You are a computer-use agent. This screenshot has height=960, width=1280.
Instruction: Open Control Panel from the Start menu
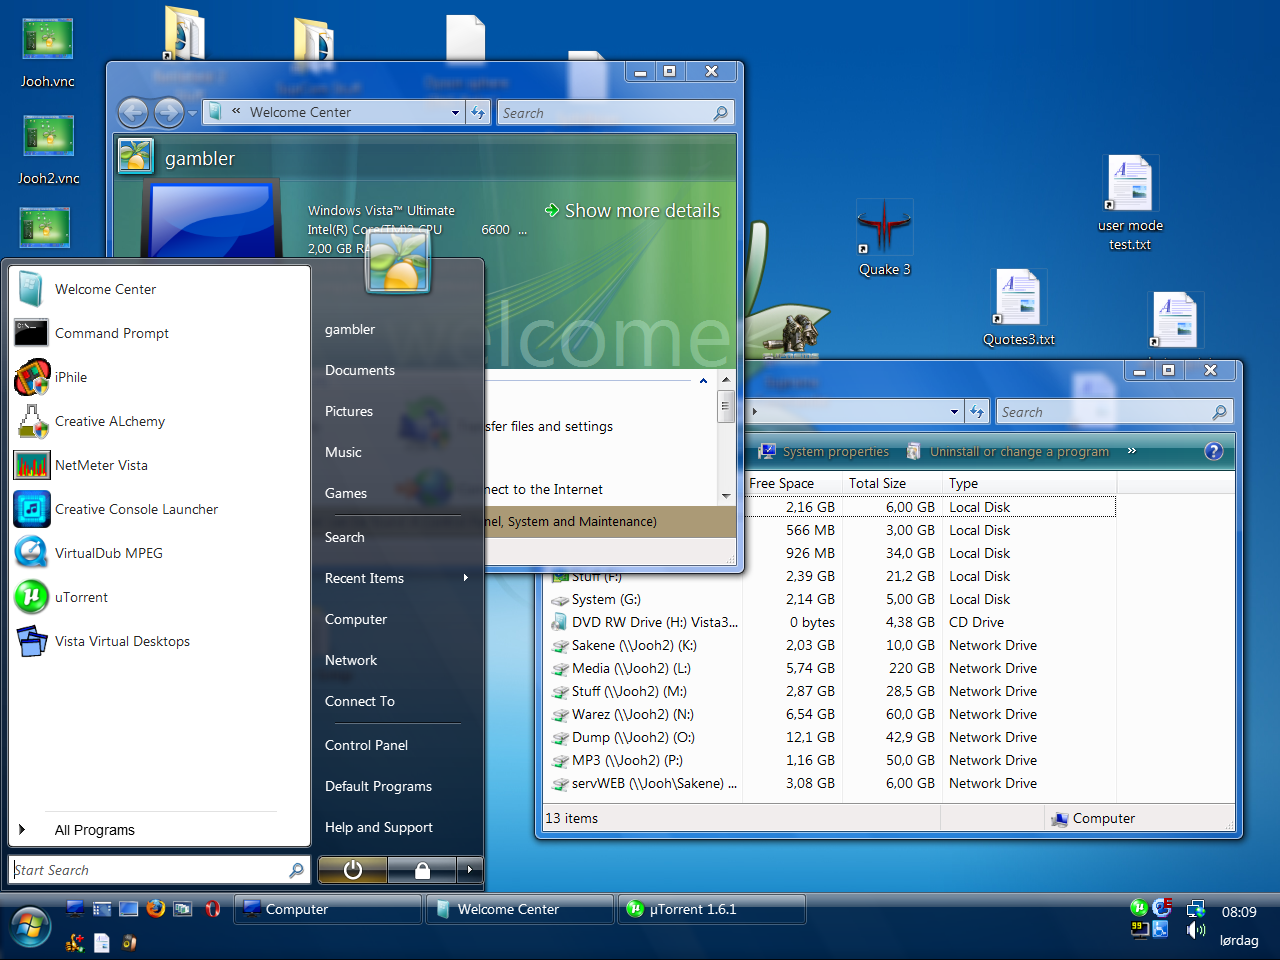[x=366, y=745]
